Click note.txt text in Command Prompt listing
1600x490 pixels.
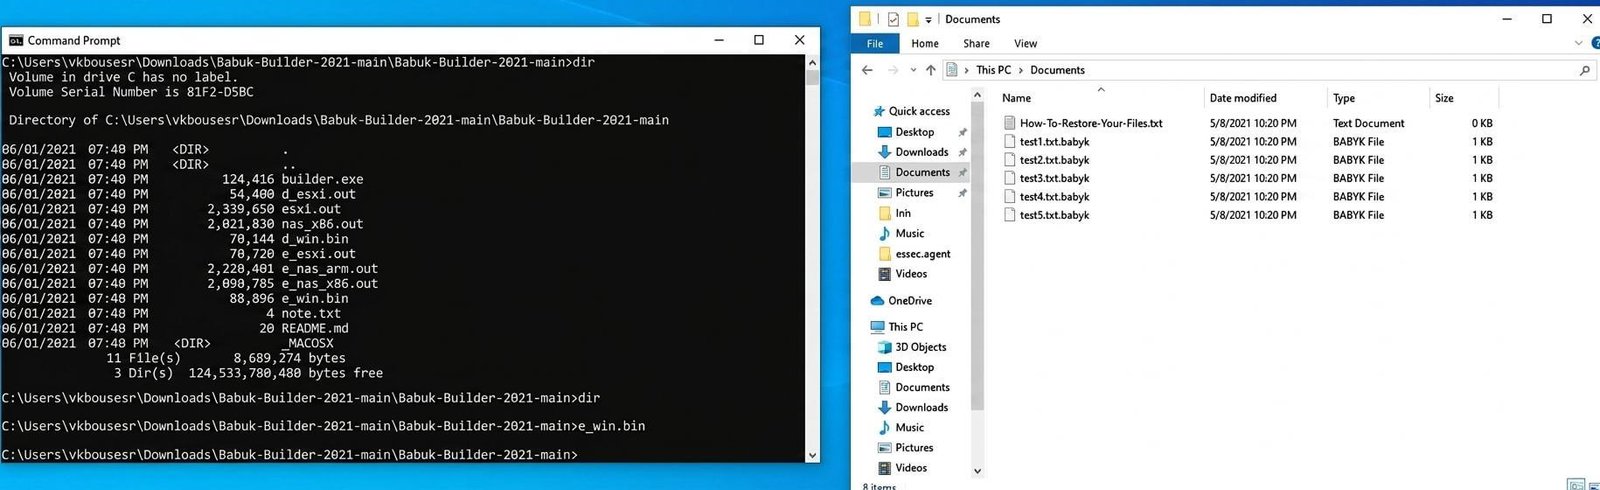click(311, 313)
